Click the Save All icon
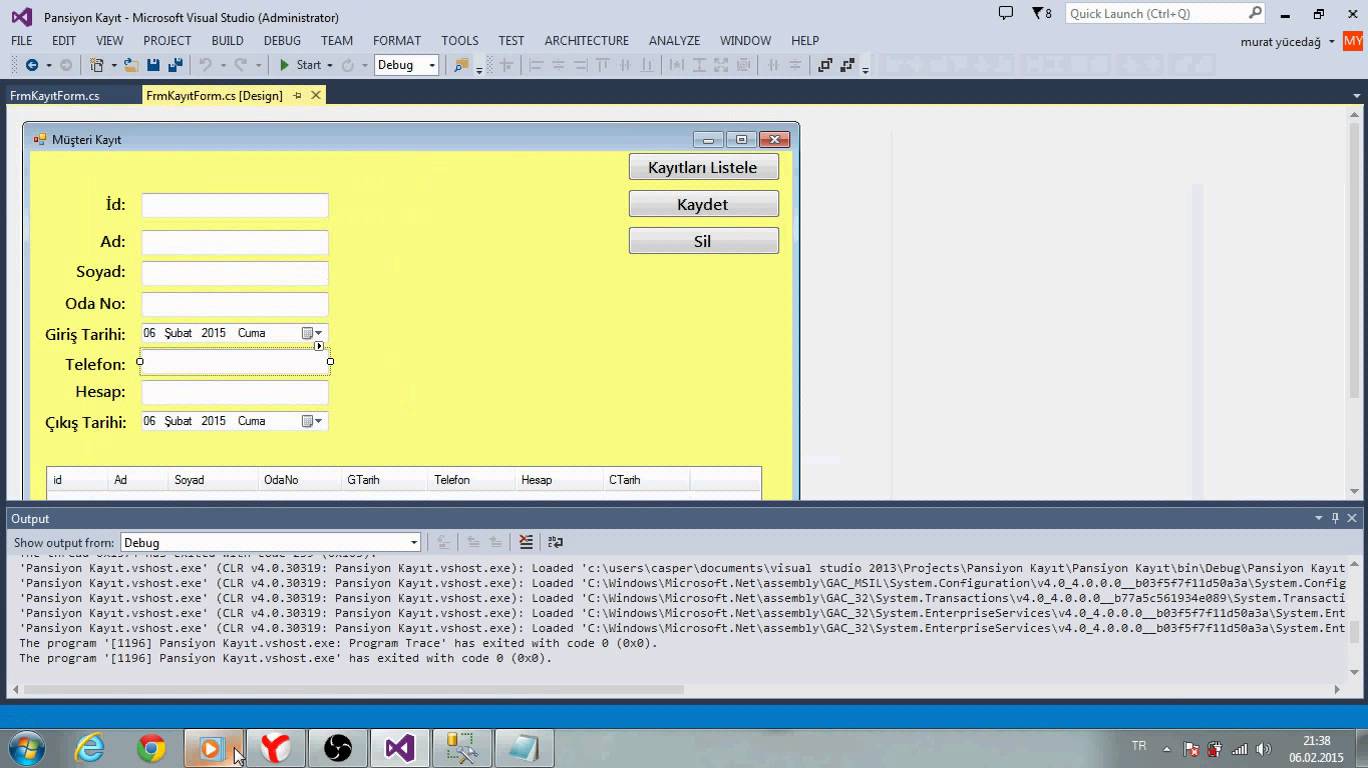This screenshot has width=1368, height=768. [x=175, y=65]
